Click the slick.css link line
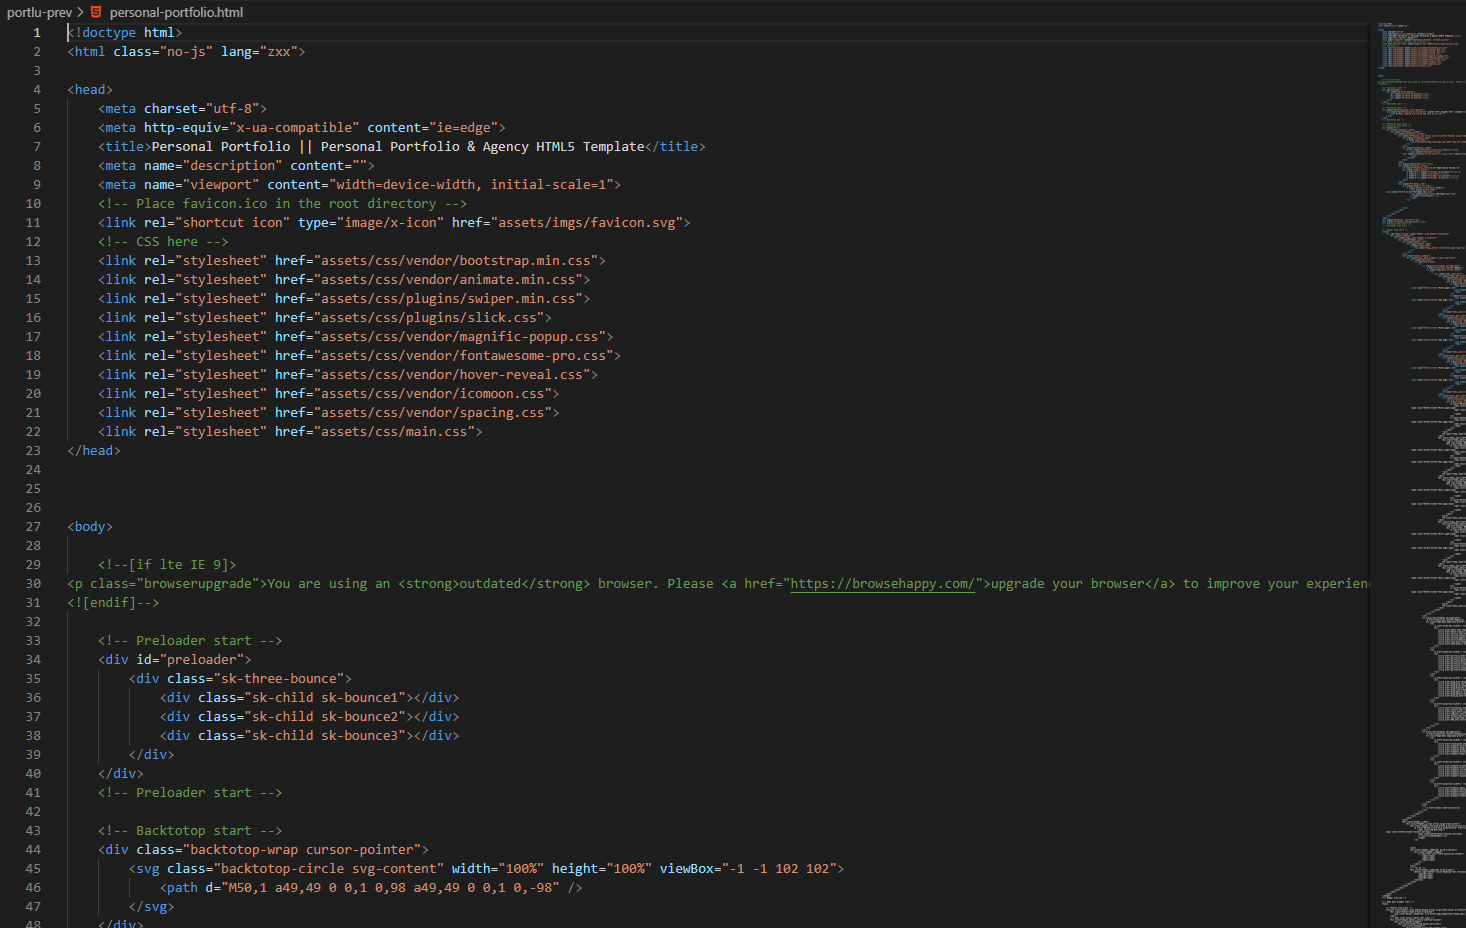The width and height of the screenshot is (1466, 928). [x=325, y=318]
